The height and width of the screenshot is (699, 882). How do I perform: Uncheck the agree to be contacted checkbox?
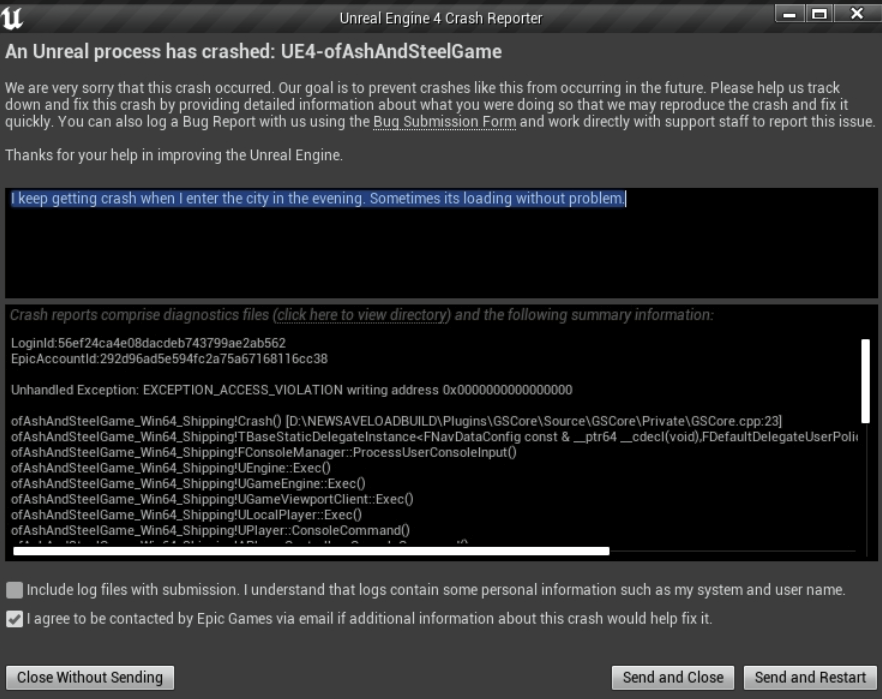[14, 619]
